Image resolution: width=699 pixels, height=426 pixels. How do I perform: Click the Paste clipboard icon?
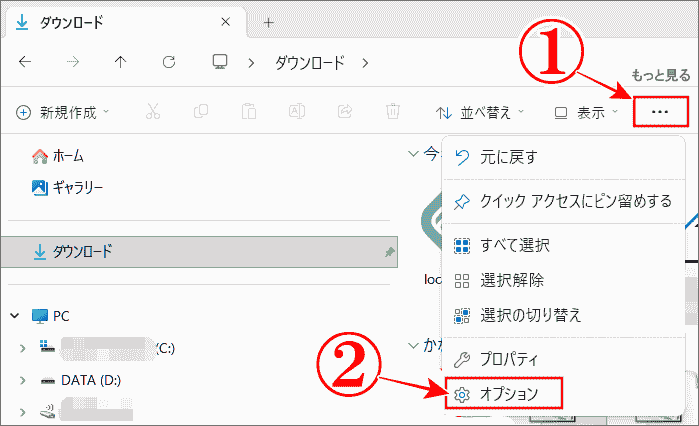coord(249,112)
